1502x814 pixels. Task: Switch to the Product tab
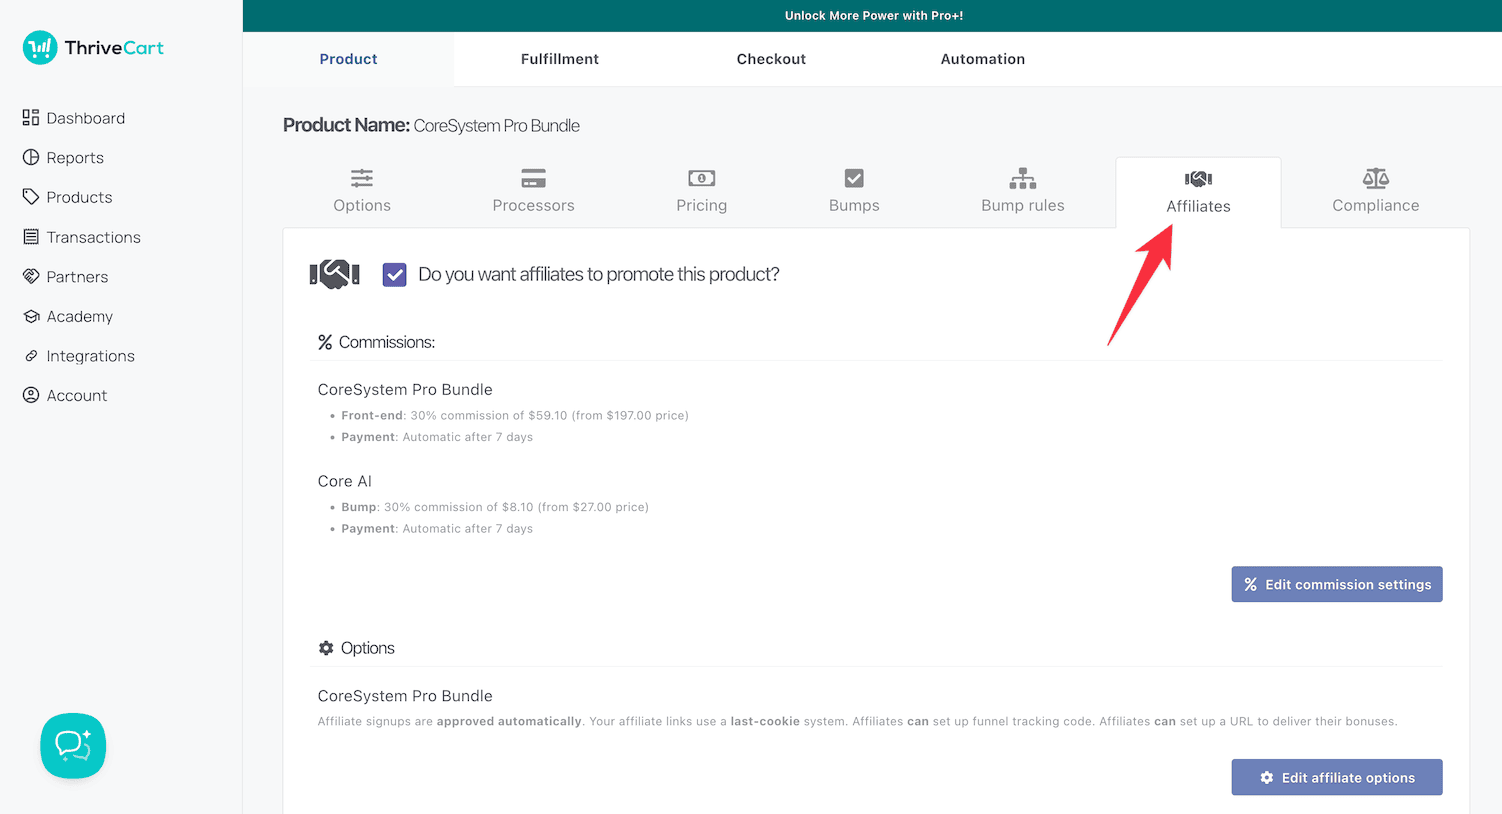click(x=348, y=59)
